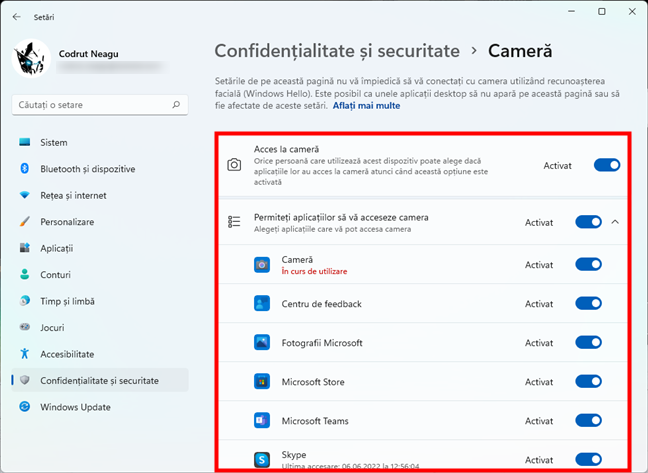Click the Bluetooth icon in sidebar
This screenshot has width=648, height=473.
point(25,169)
